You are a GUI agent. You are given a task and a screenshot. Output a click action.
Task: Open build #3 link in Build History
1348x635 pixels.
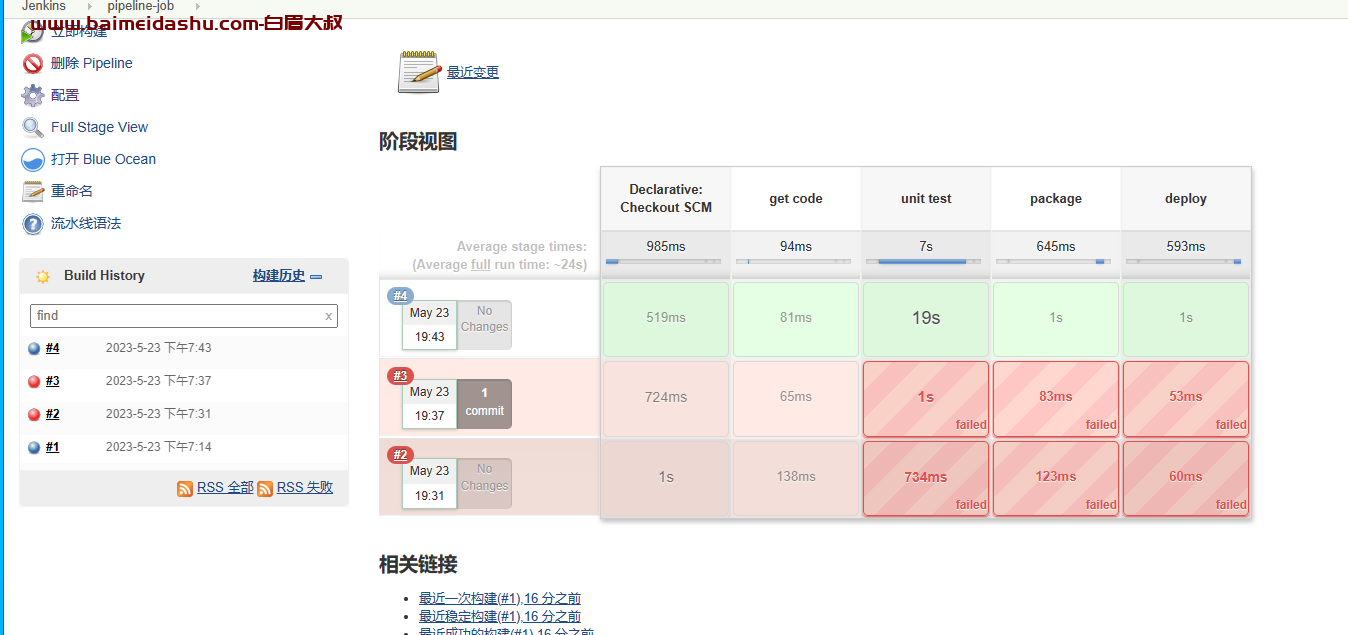pos(52,381)
